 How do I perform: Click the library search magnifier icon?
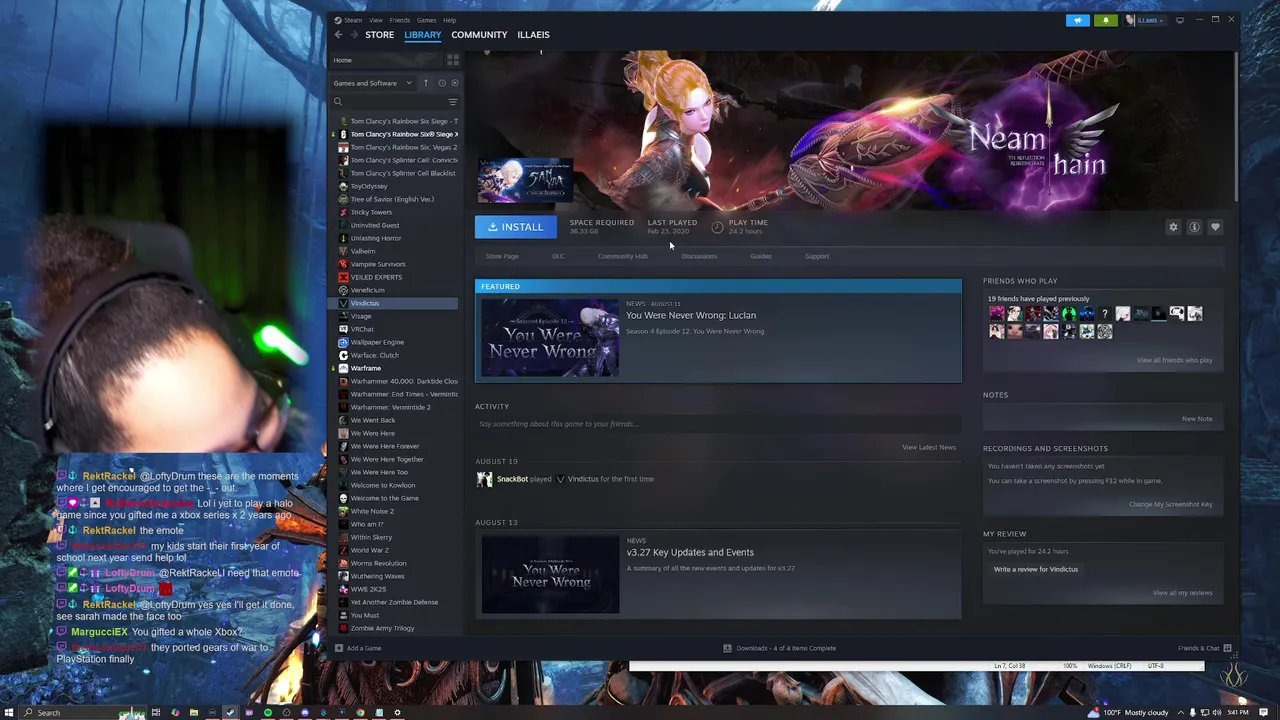338,102
